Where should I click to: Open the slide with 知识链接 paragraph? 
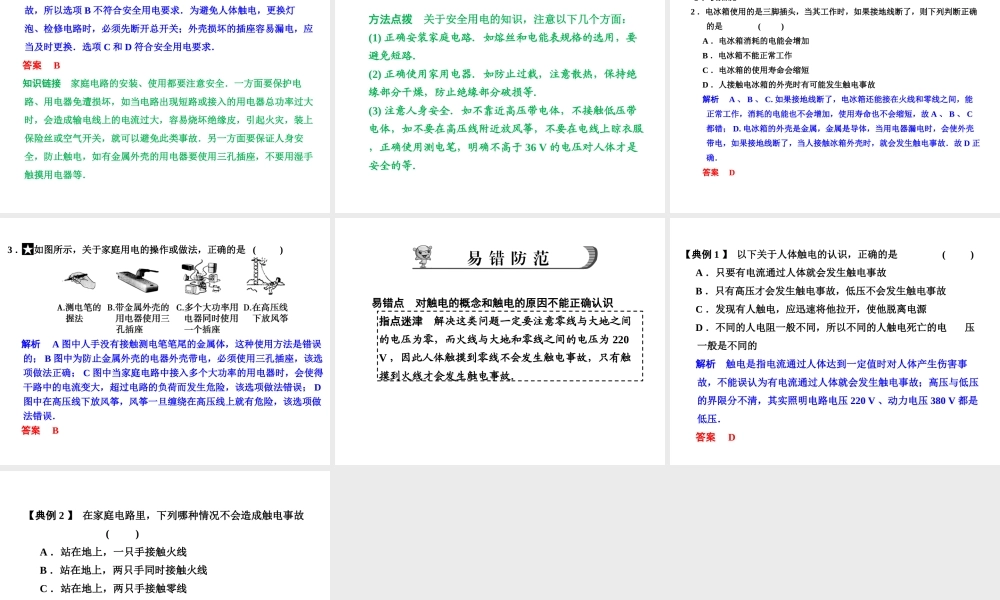tap(165, 106)
